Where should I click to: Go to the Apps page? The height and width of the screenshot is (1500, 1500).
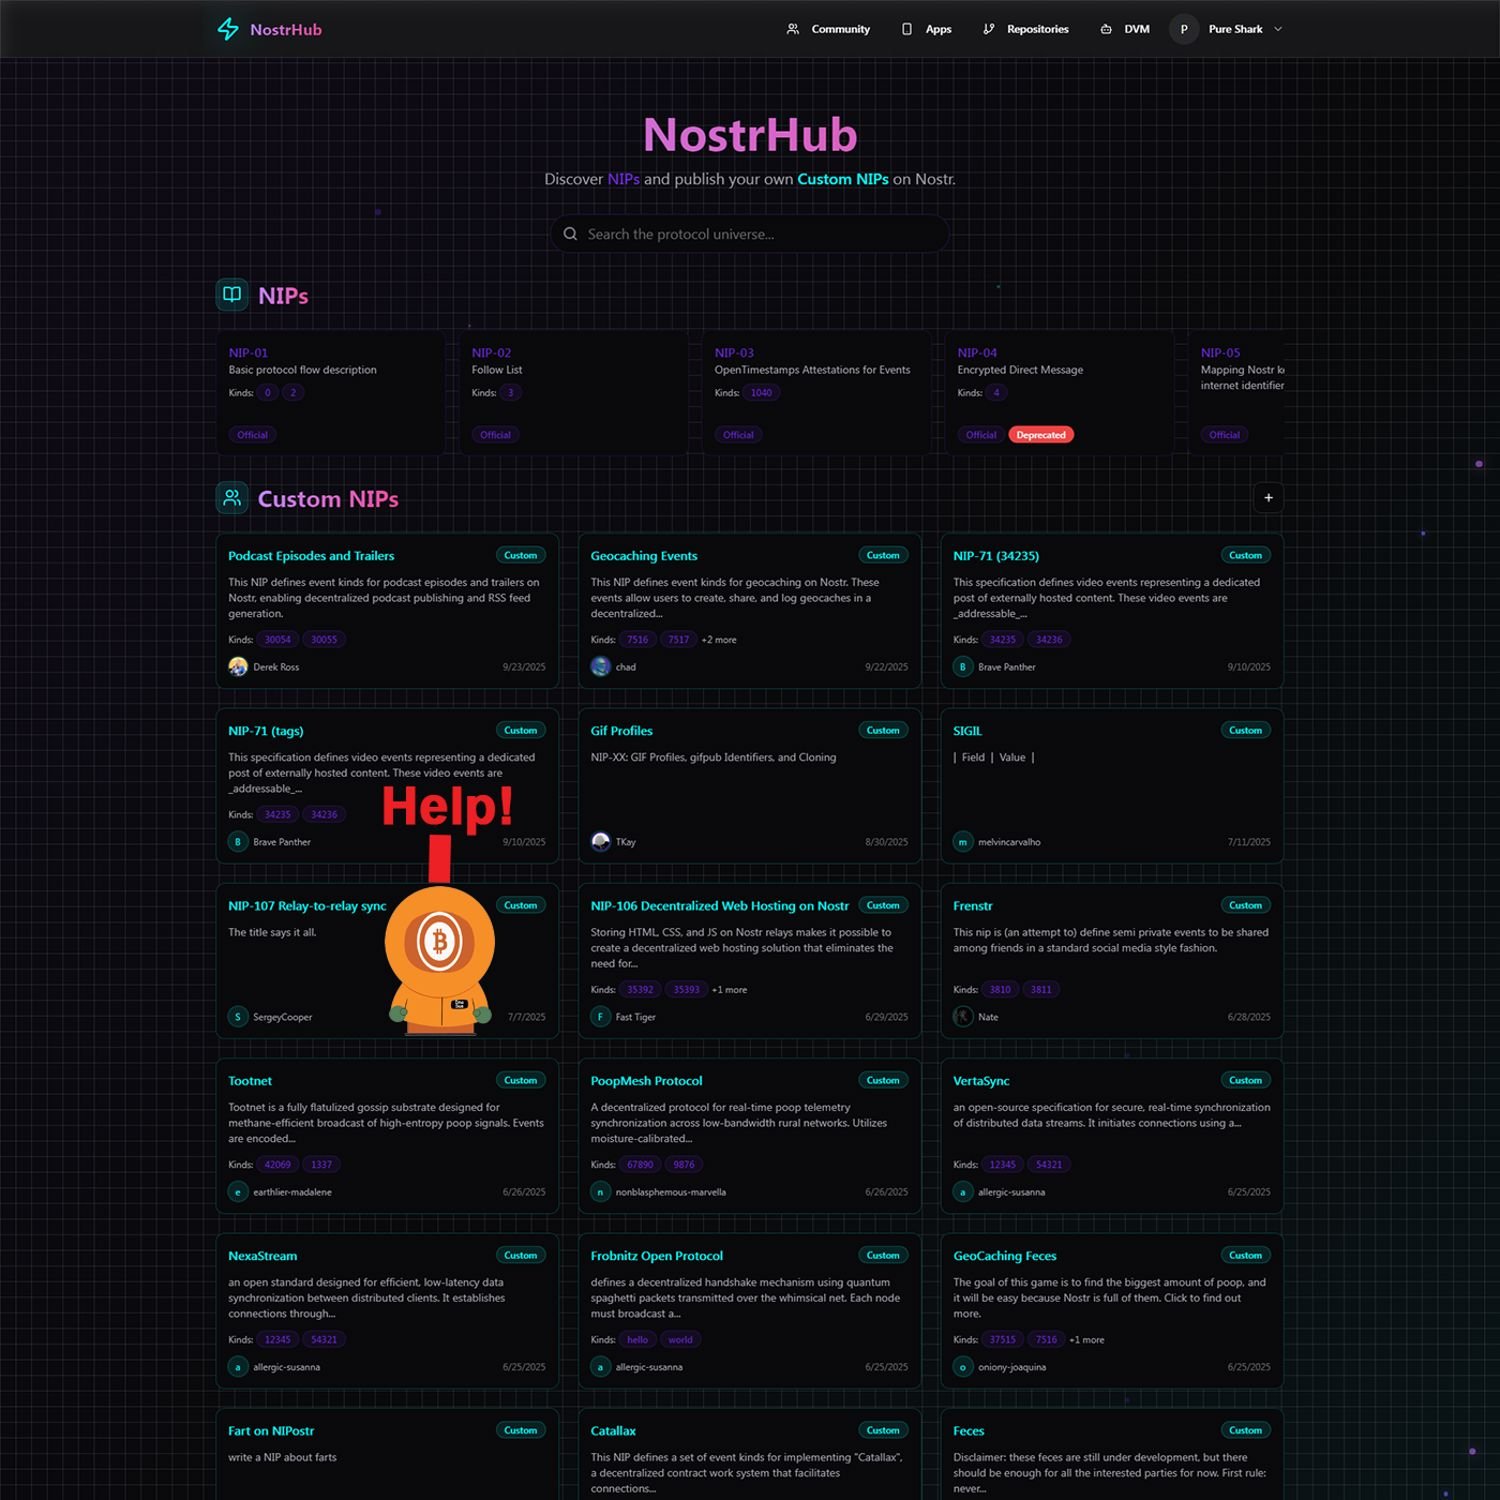[x=926, y=29]
